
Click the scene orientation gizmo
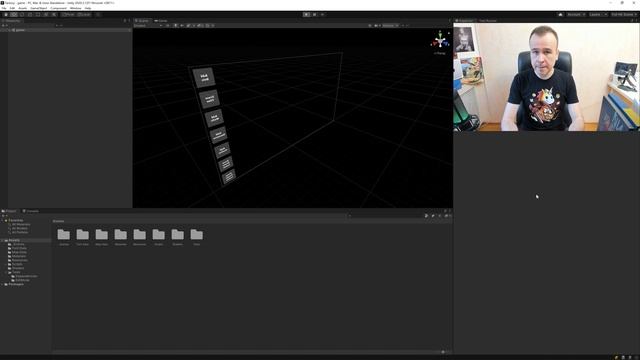coord(440,40)
